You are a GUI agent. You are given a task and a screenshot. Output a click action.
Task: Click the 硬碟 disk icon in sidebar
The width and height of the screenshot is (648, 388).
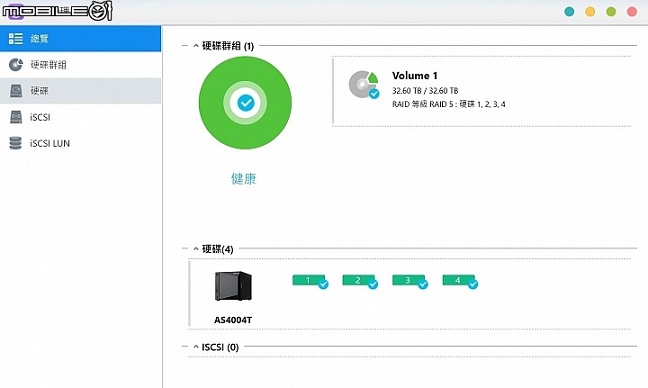(16, 90)
